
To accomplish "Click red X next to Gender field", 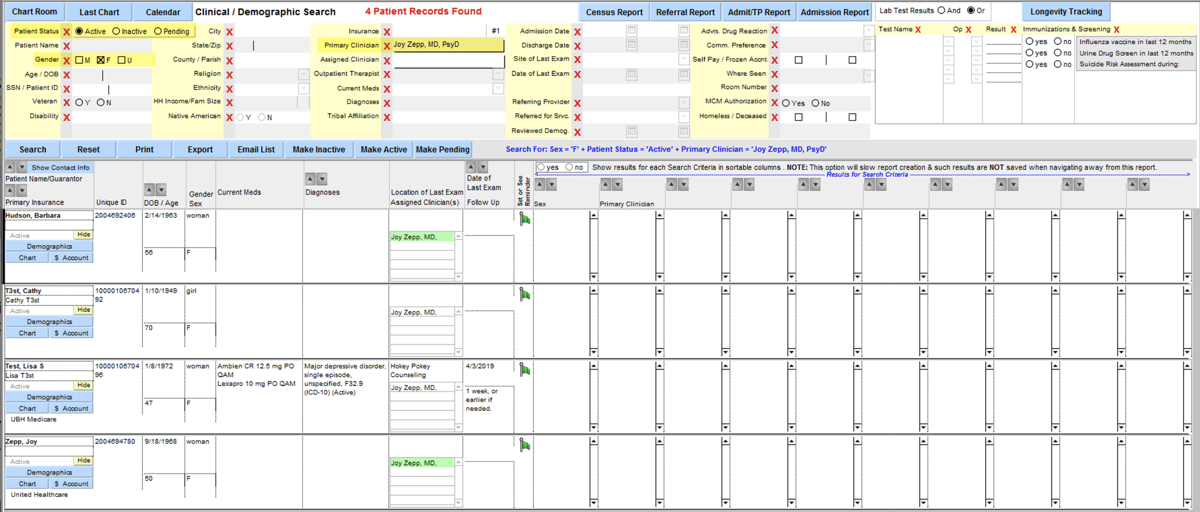I will tap(66, 60).
